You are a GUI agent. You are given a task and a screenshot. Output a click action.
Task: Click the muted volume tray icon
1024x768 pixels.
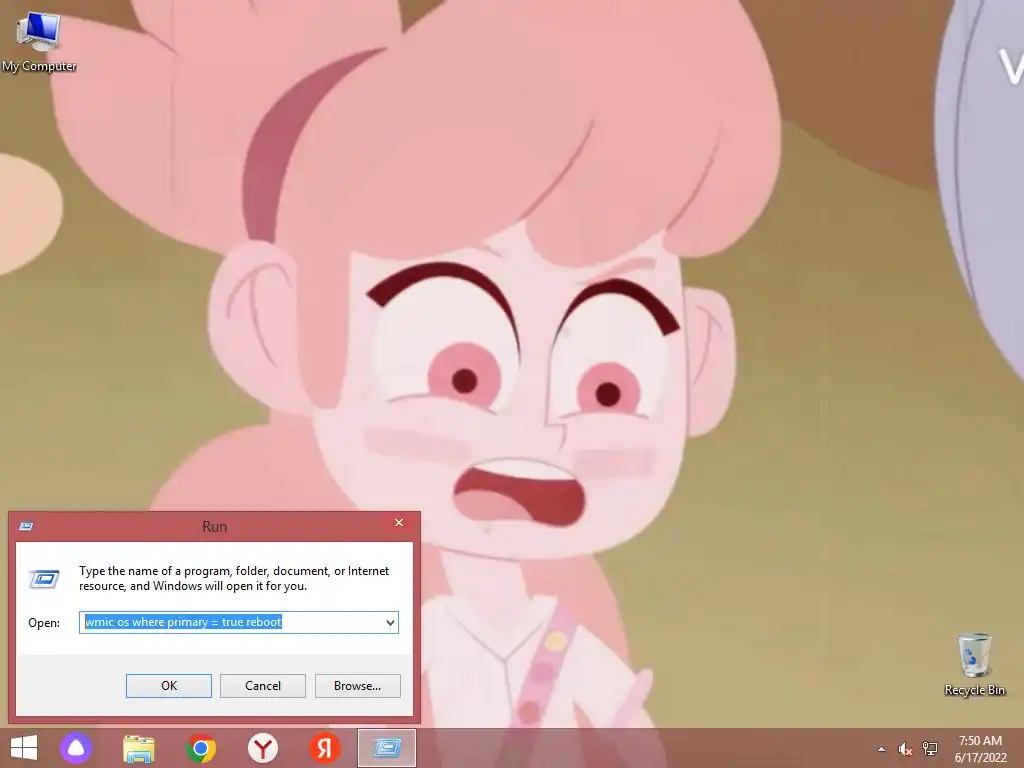904,749
